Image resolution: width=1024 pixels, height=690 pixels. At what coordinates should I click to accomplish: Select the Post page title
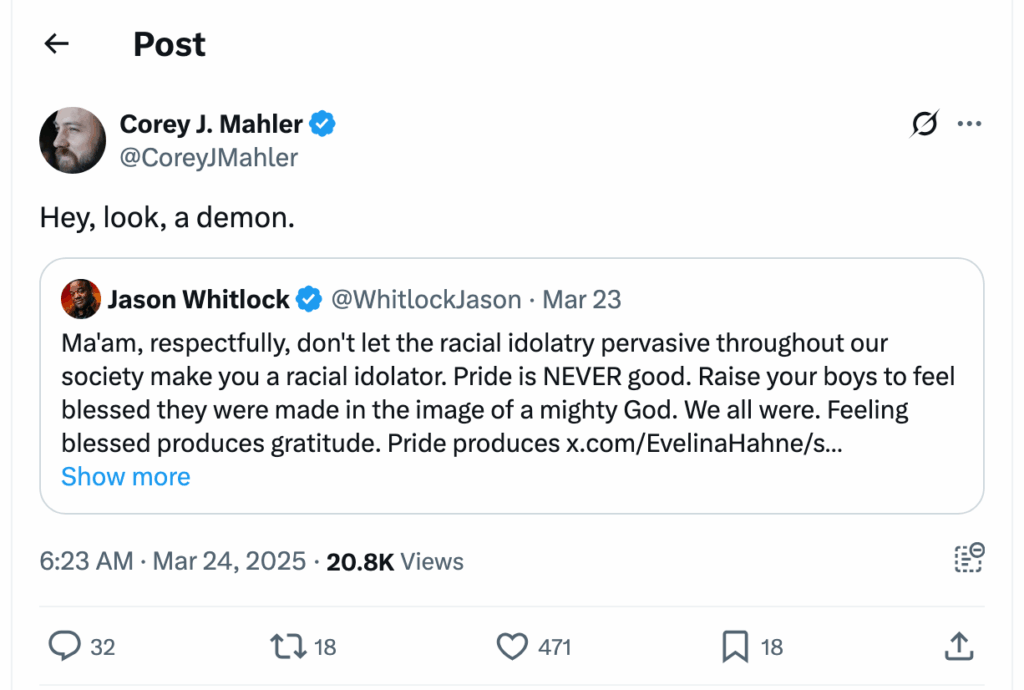[168, 43]
